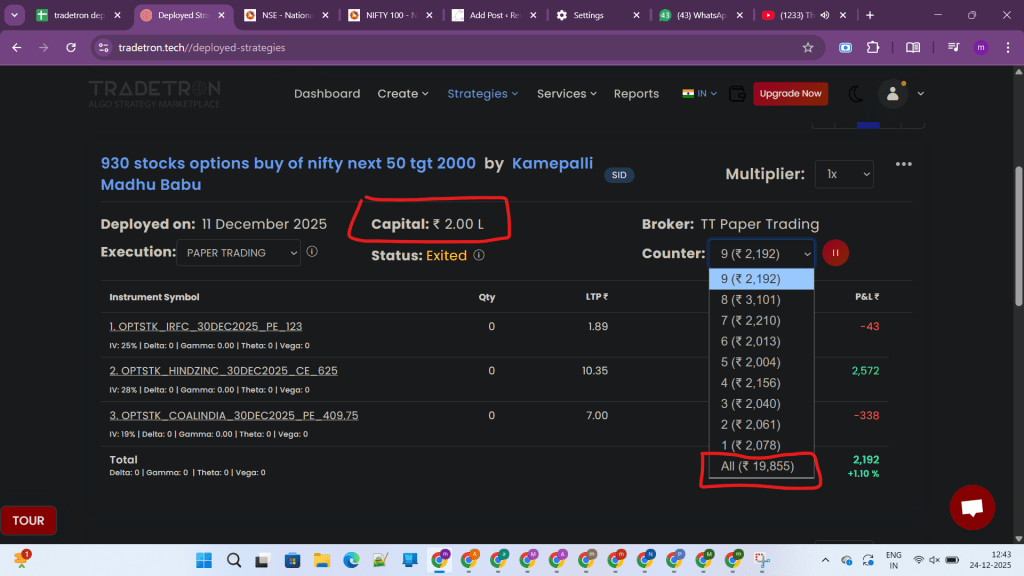
Task: Select the All (₹ 19,855) counter option
Action: [x=760, y=466]
